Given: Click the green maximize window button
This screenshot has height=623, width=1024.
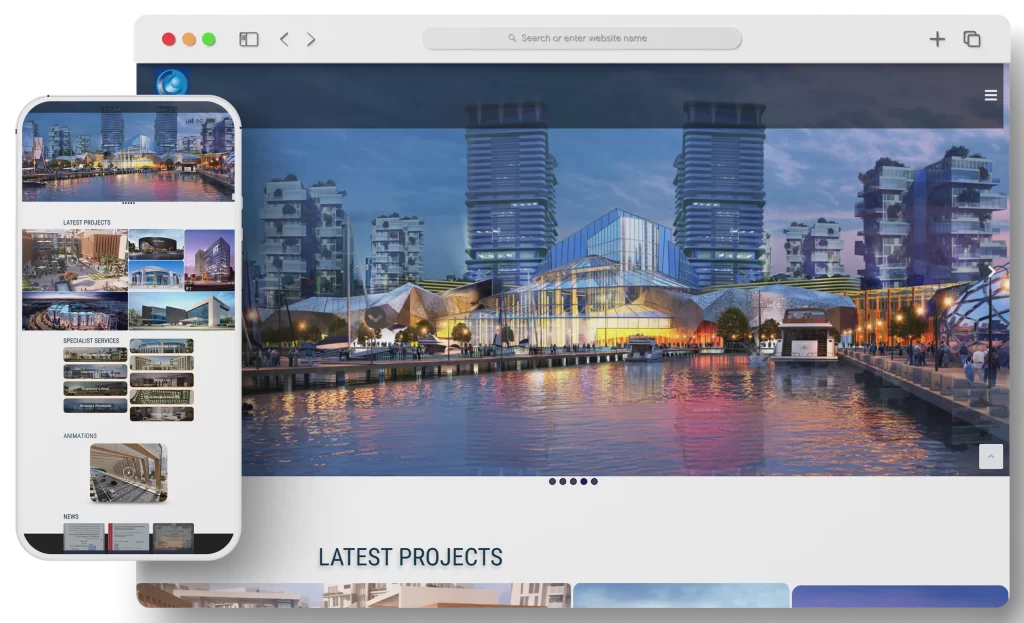Looking at the screenshot, I should click(x=209, y=39).
